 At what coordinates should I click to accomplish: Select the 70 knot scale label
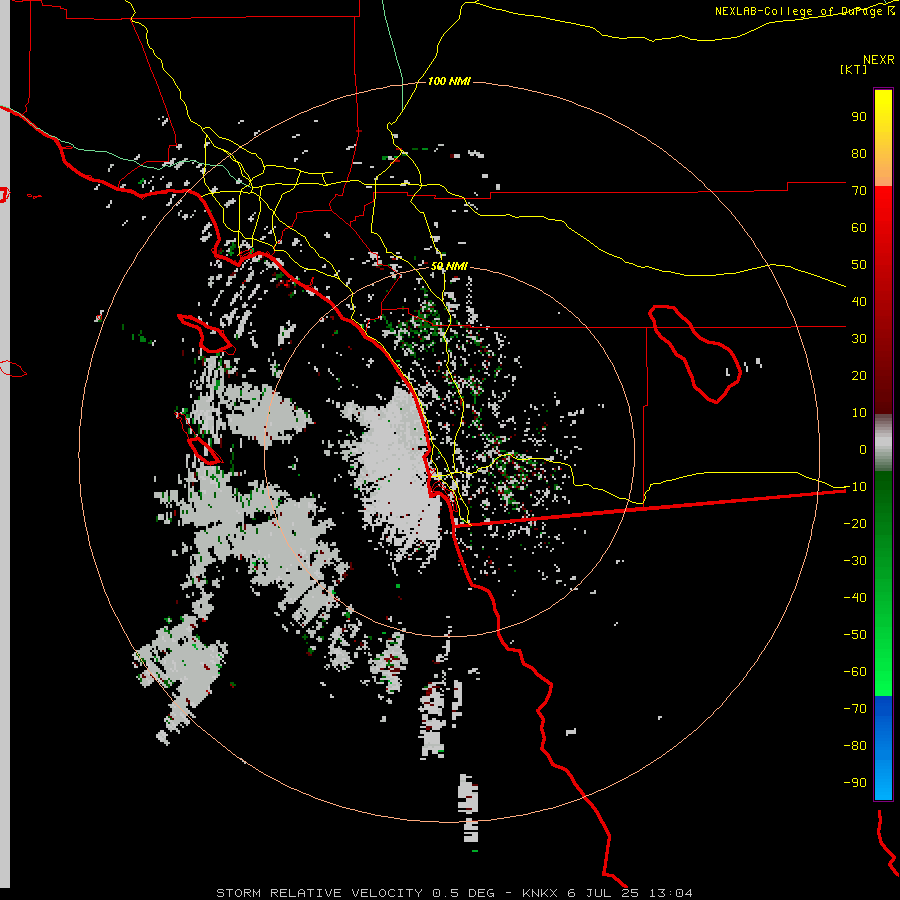[x=859, y=191]
